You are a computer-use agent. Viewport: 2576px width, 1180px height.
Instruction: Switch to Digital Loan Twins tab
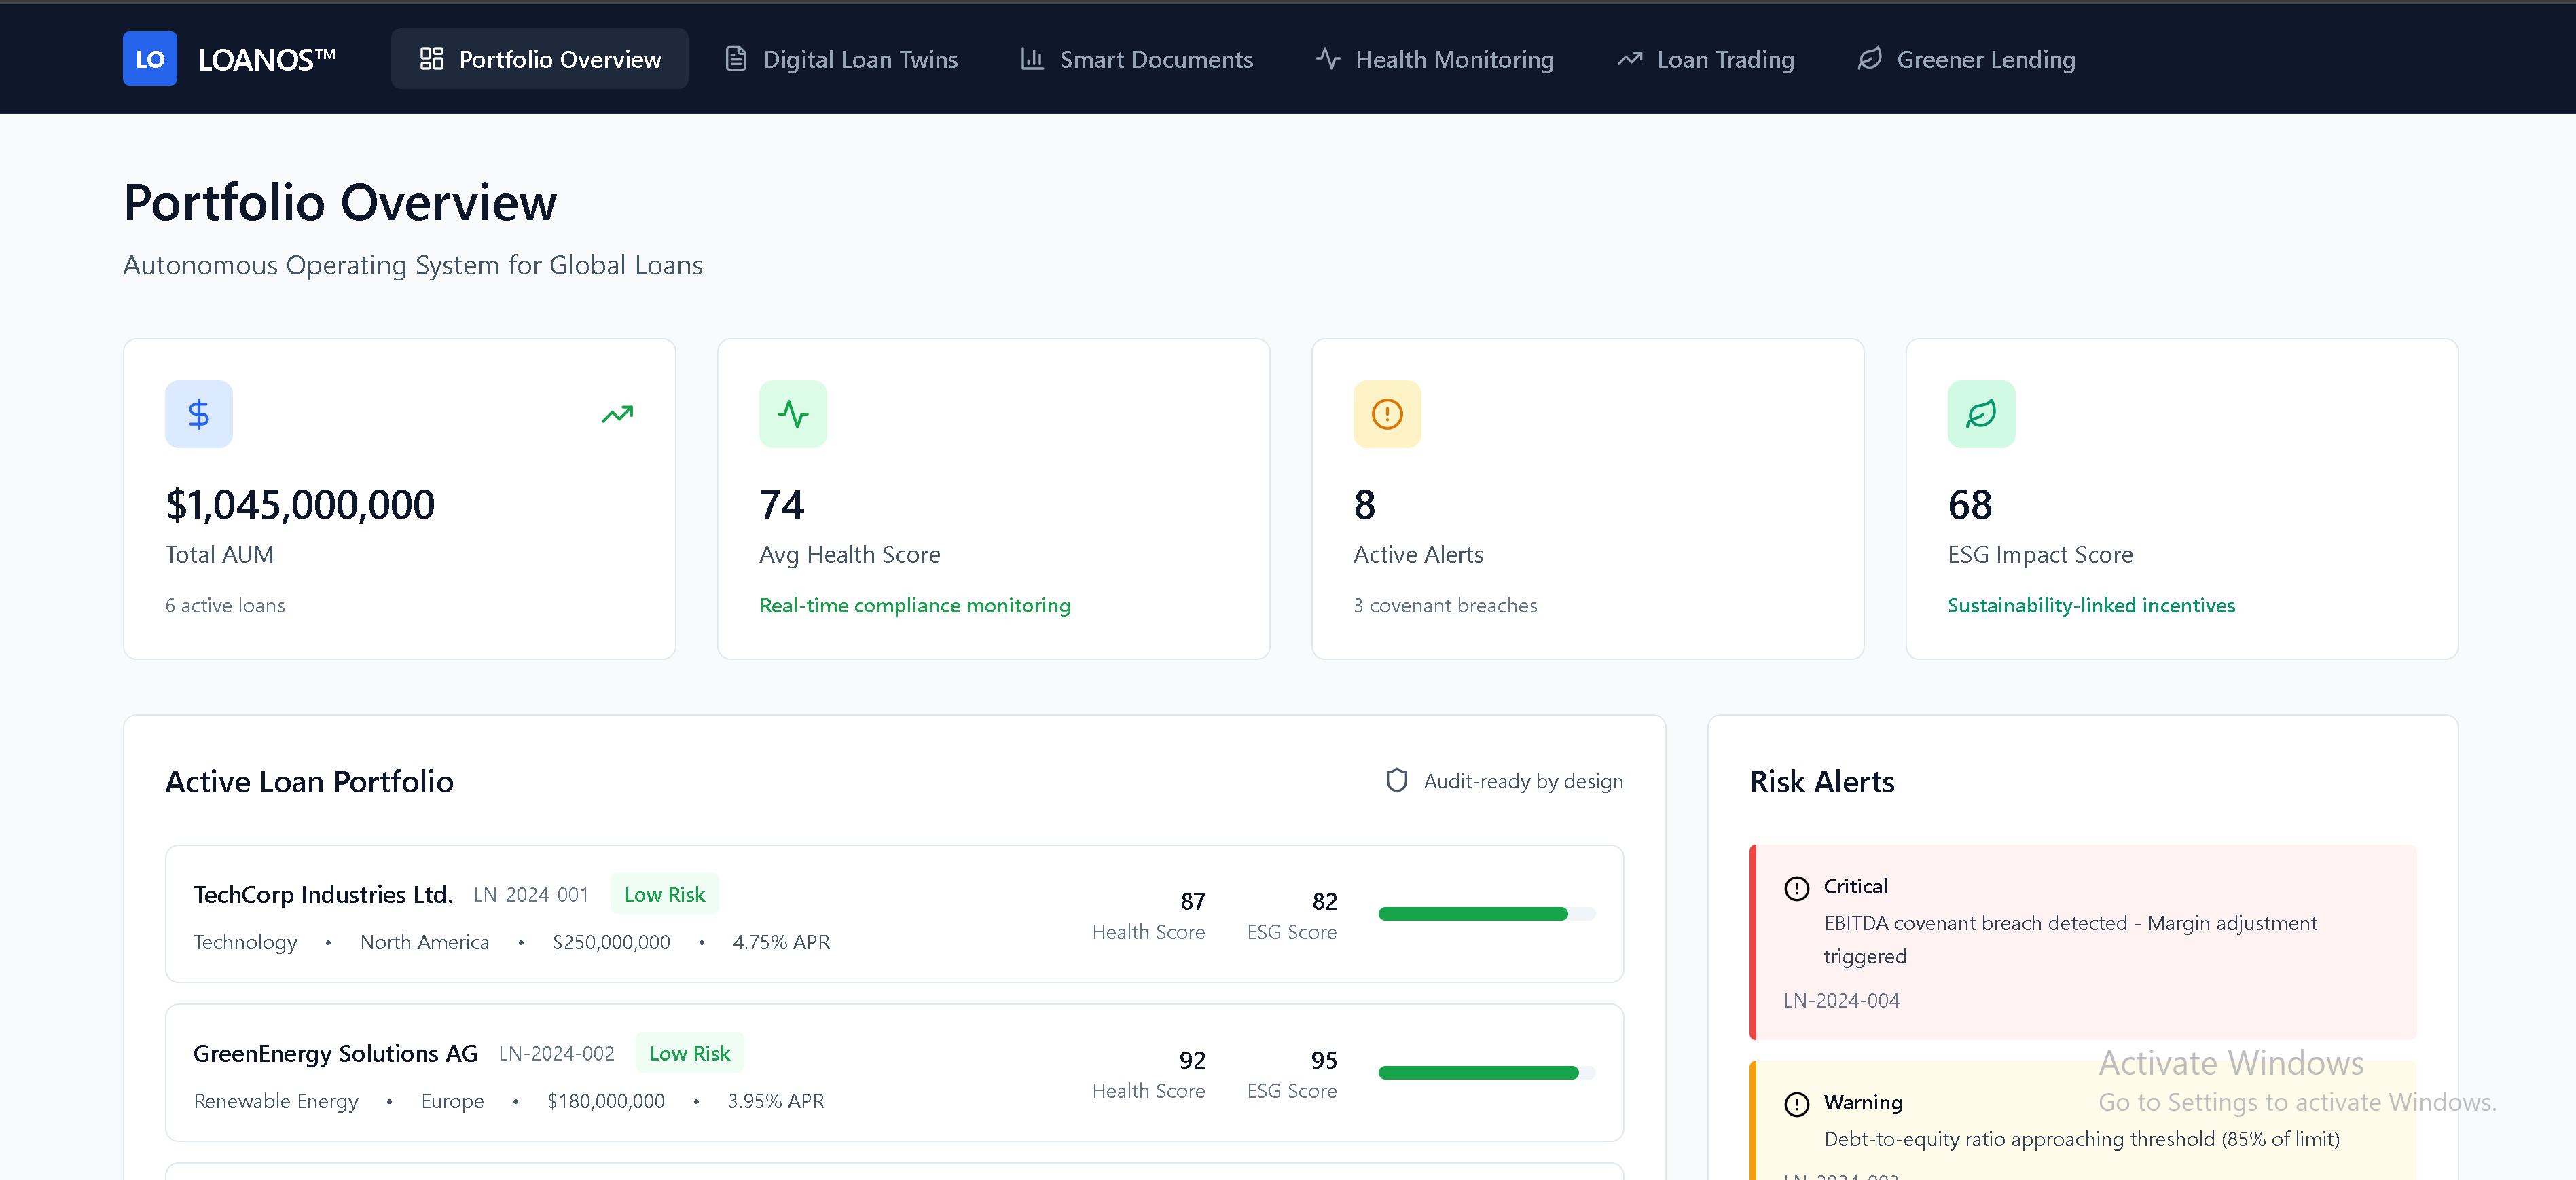coord(841,59)
